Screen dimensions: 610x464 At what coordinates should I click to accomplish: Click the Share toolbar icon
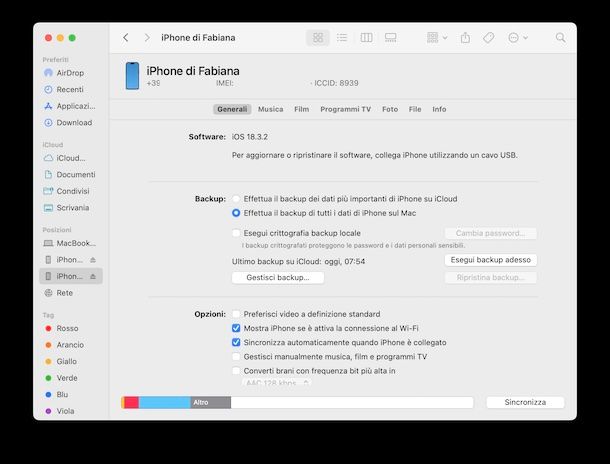click(465, 38)
